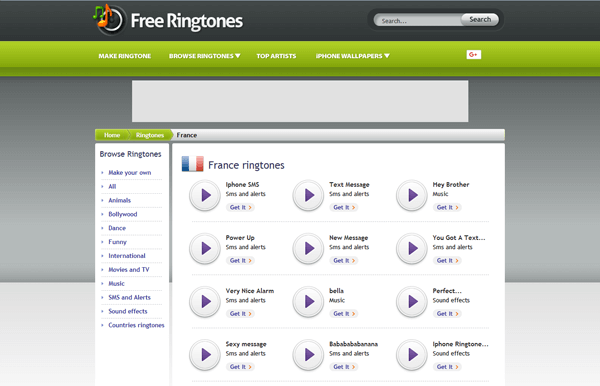Click Get It for Babababanana
The image size is (600, 386).
point(344,367)
